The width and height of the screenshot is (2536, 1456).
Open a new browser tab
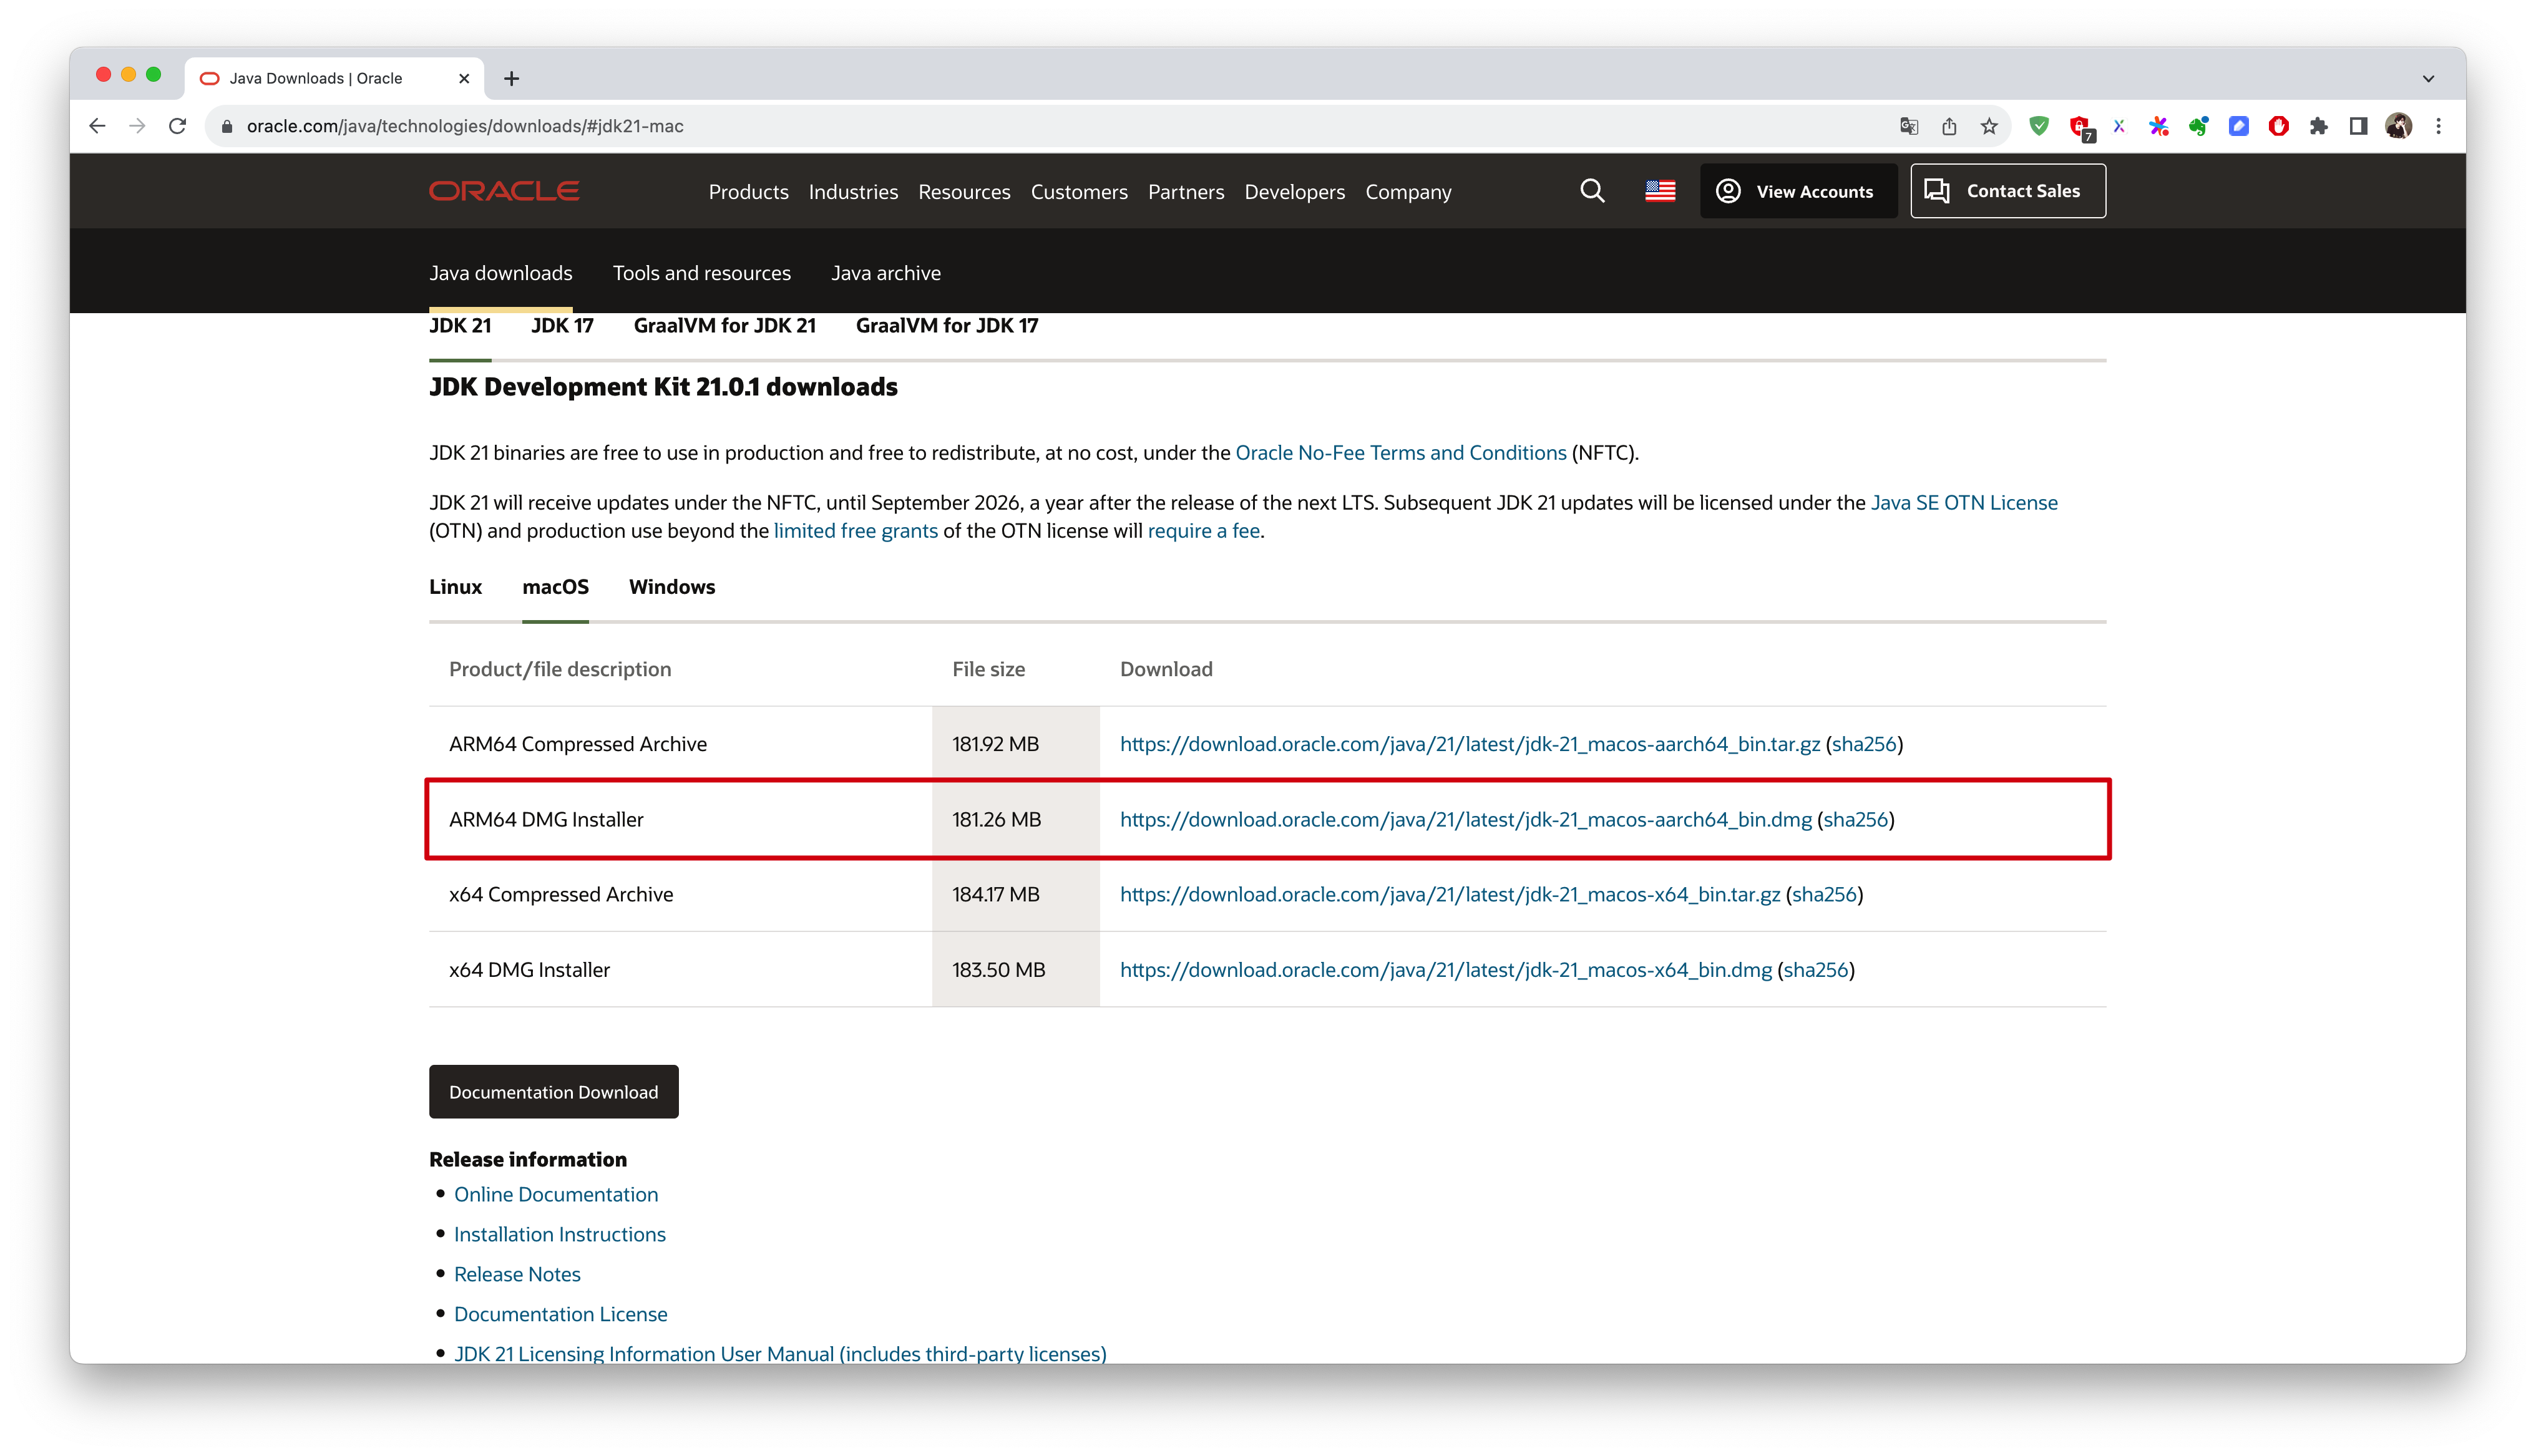click(511, 78)
